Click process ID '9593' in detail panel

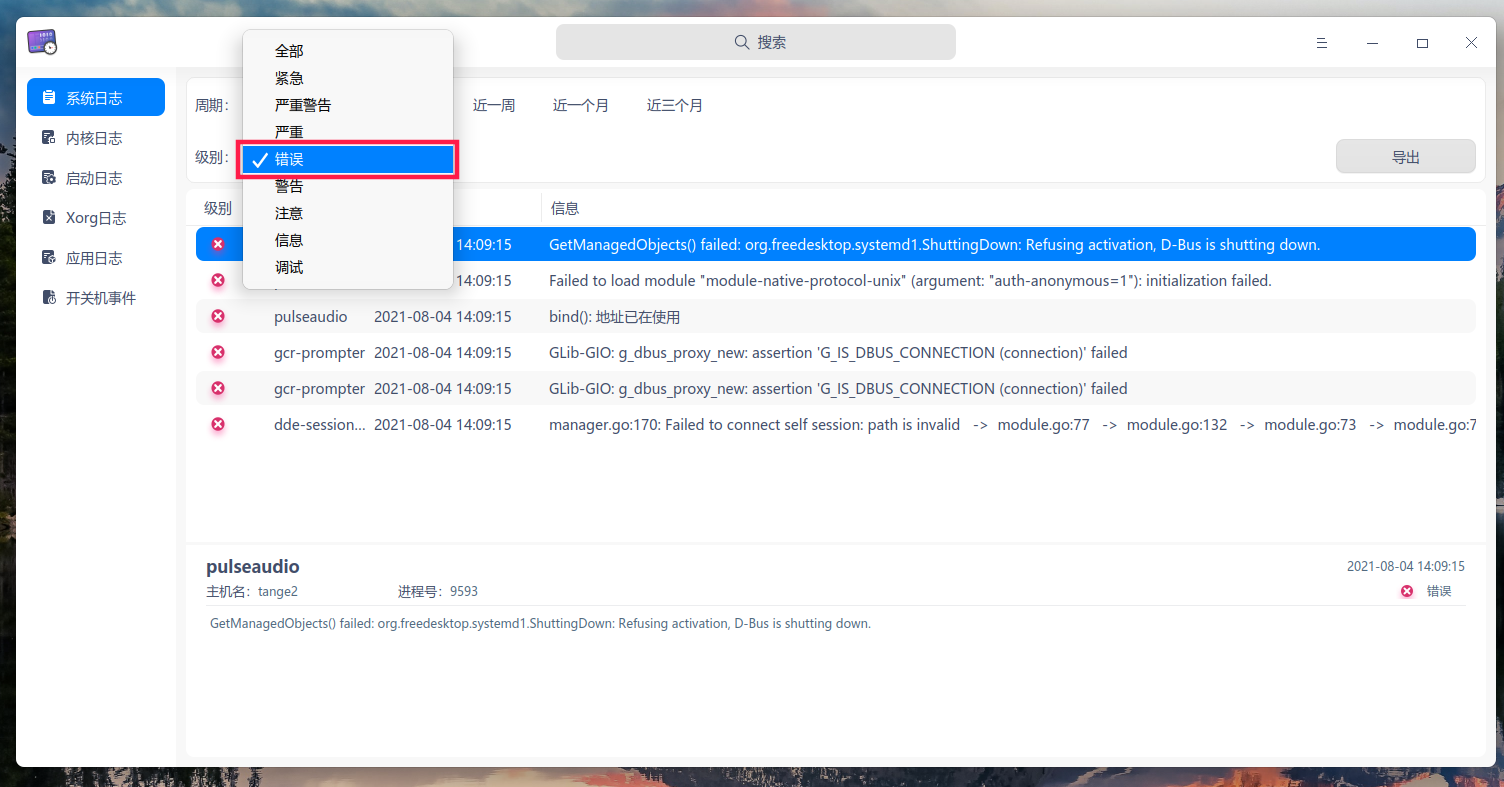click(x=464, y=591)
